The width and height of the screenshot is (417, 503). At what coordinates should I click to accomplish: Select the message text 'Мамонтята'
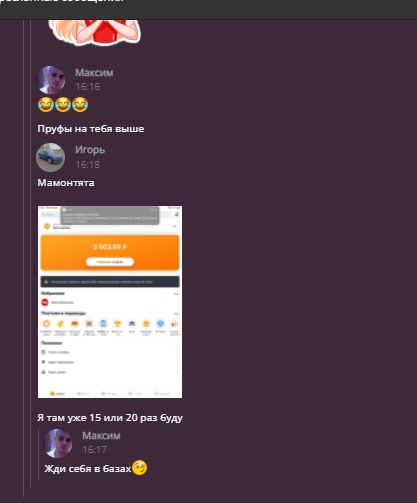(66, 183)
